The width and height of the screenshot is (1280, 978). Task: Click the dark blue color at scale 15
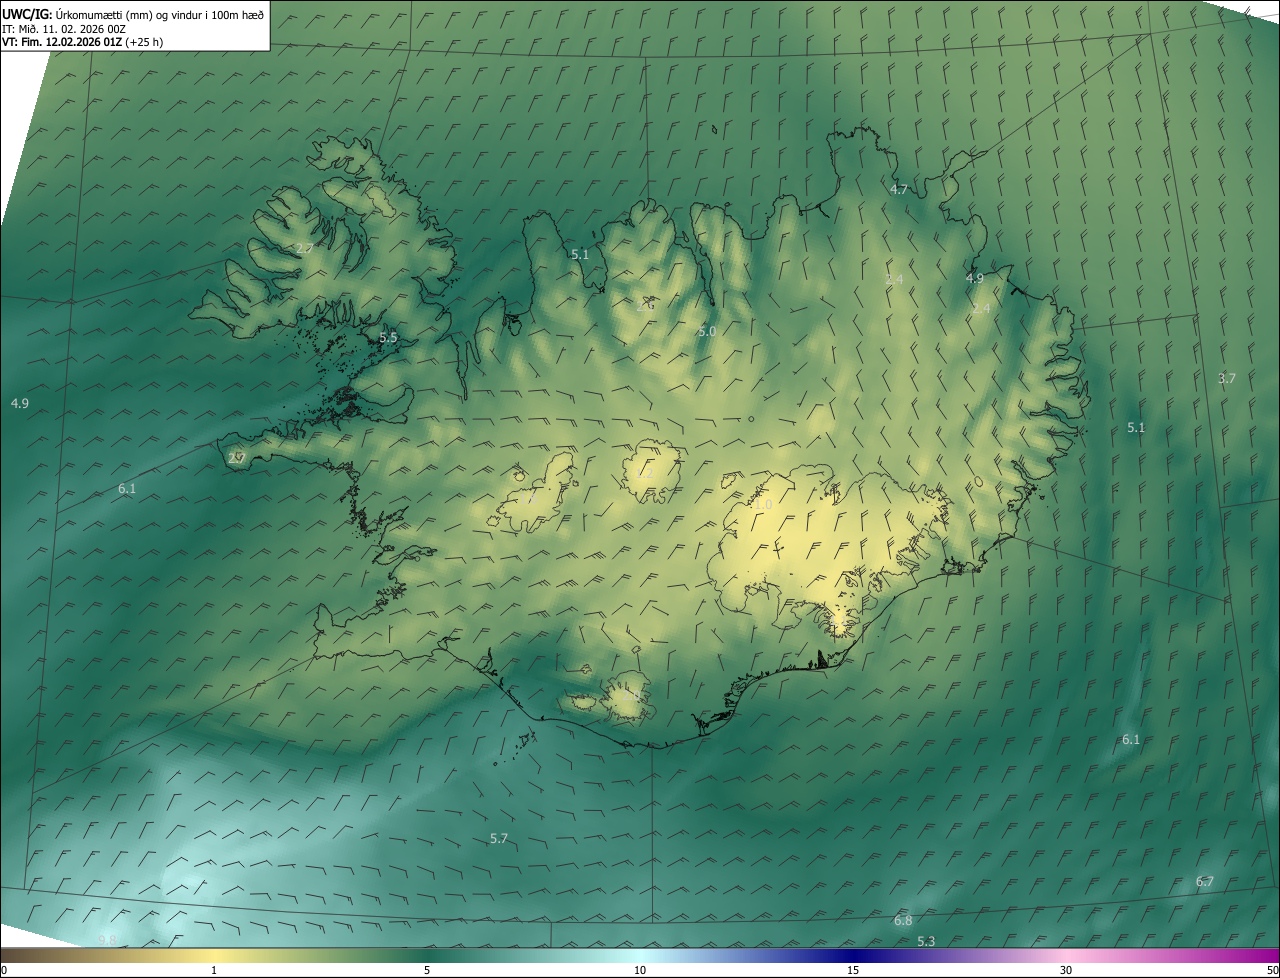pos(853,955)
